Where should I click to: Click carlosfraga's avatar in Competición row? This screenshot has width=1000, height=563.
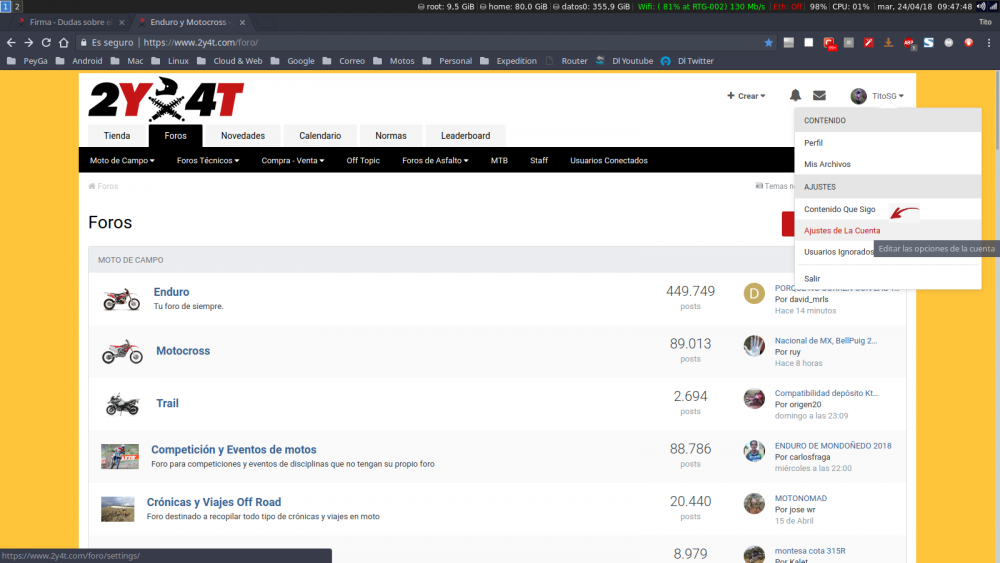coord(754,451)
